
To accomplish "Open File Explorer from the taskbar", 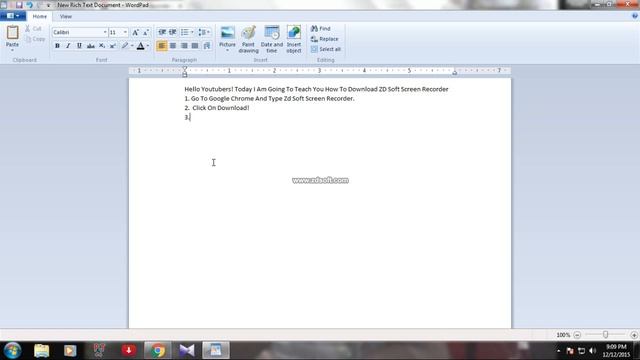I will point(42,350).
